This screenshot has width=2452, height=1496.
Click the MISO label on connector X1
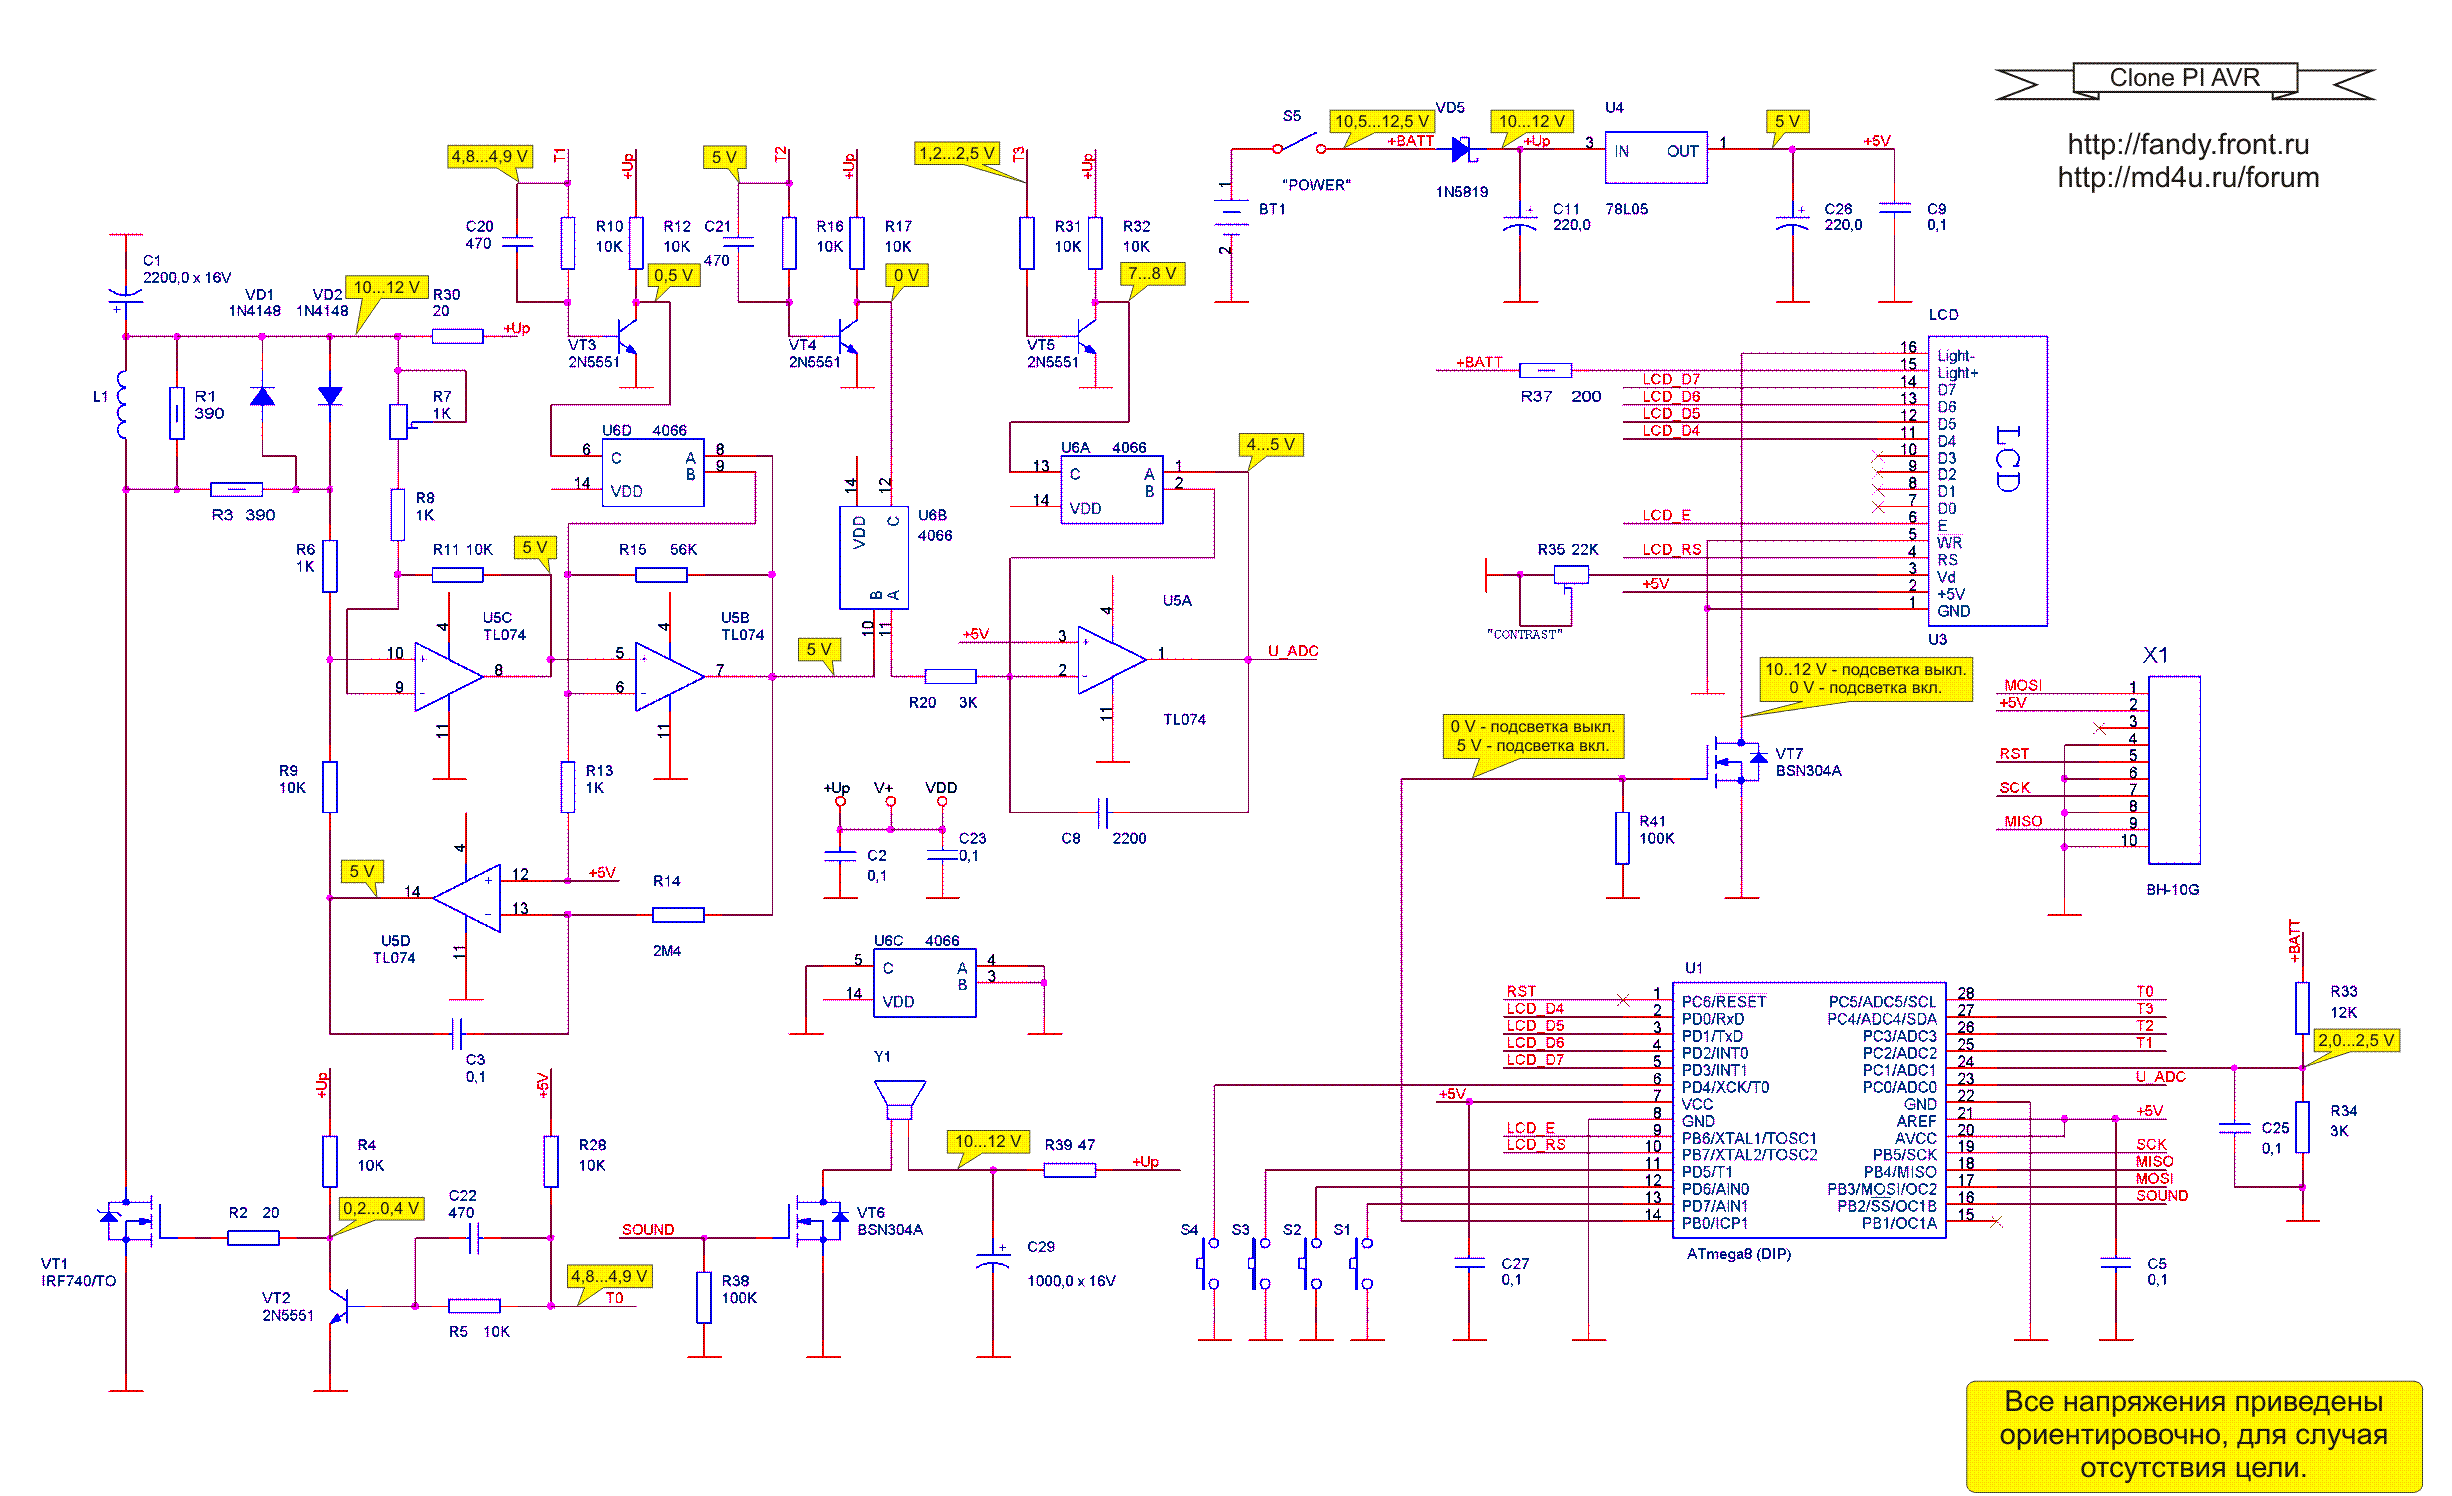coord(2022,821)
